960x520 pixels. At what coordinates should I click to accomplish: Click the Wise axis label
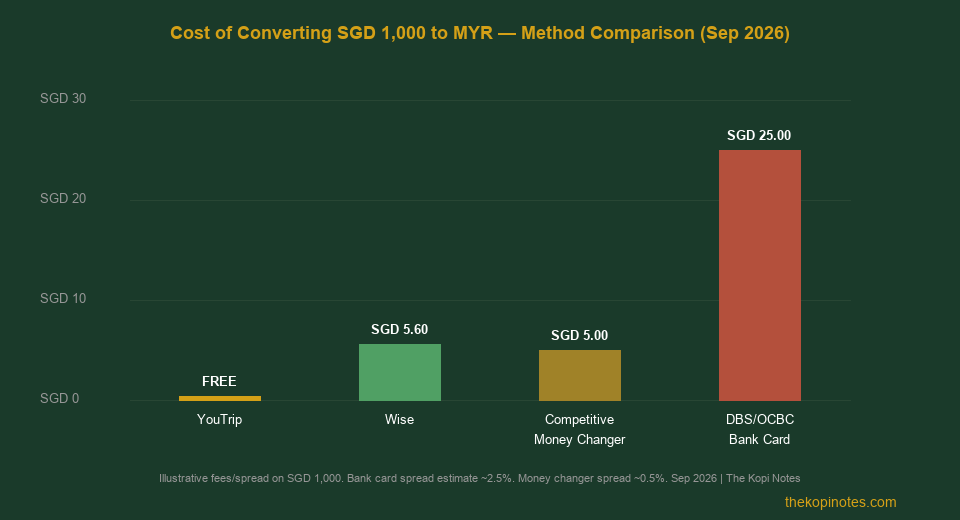(399, 420)
